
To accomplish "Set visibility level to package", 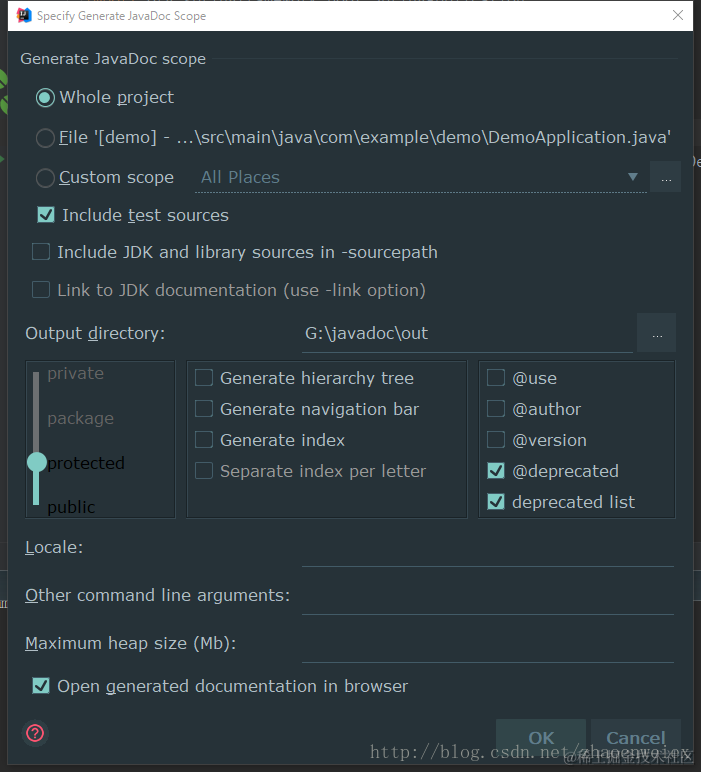I will [81, 418].
